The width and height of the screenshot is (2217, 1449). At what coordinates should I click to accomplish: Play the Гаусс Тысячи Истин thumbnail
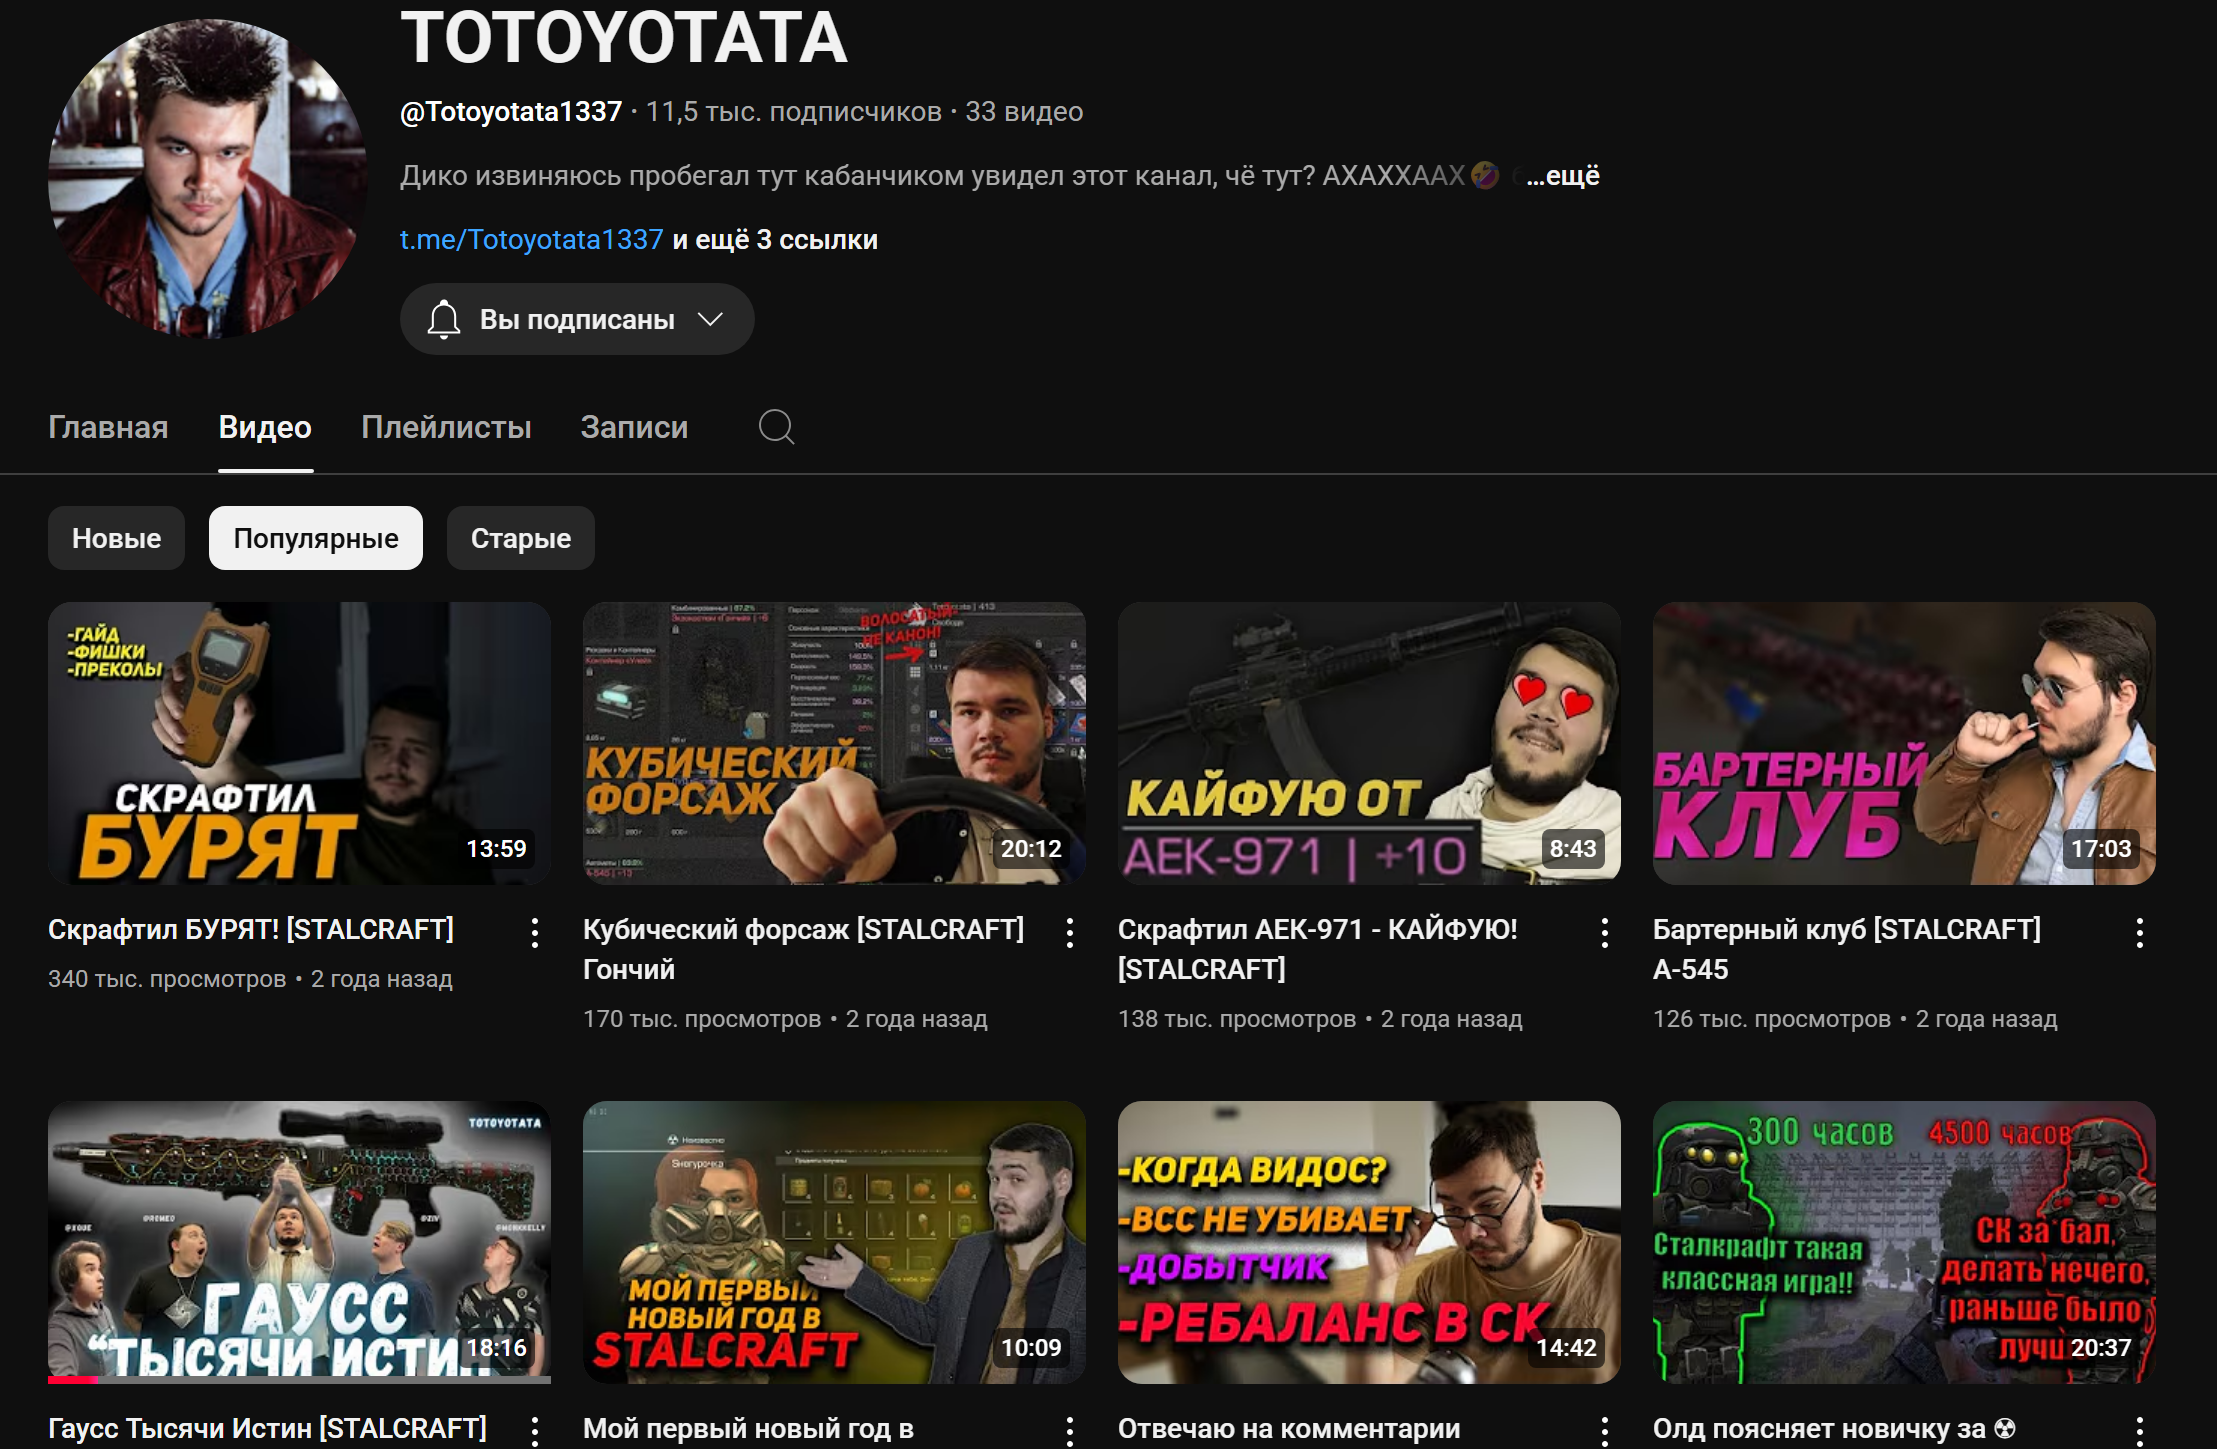tap(299, 1242)
